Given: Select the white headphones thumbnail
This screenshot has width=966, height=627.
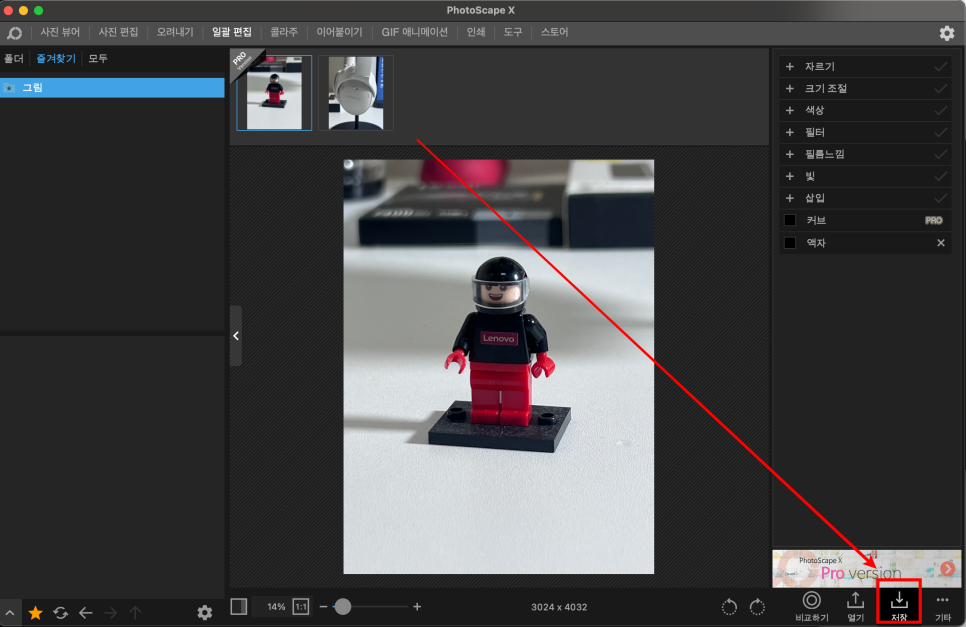Looking at the screenshot, I should point(356,93).
